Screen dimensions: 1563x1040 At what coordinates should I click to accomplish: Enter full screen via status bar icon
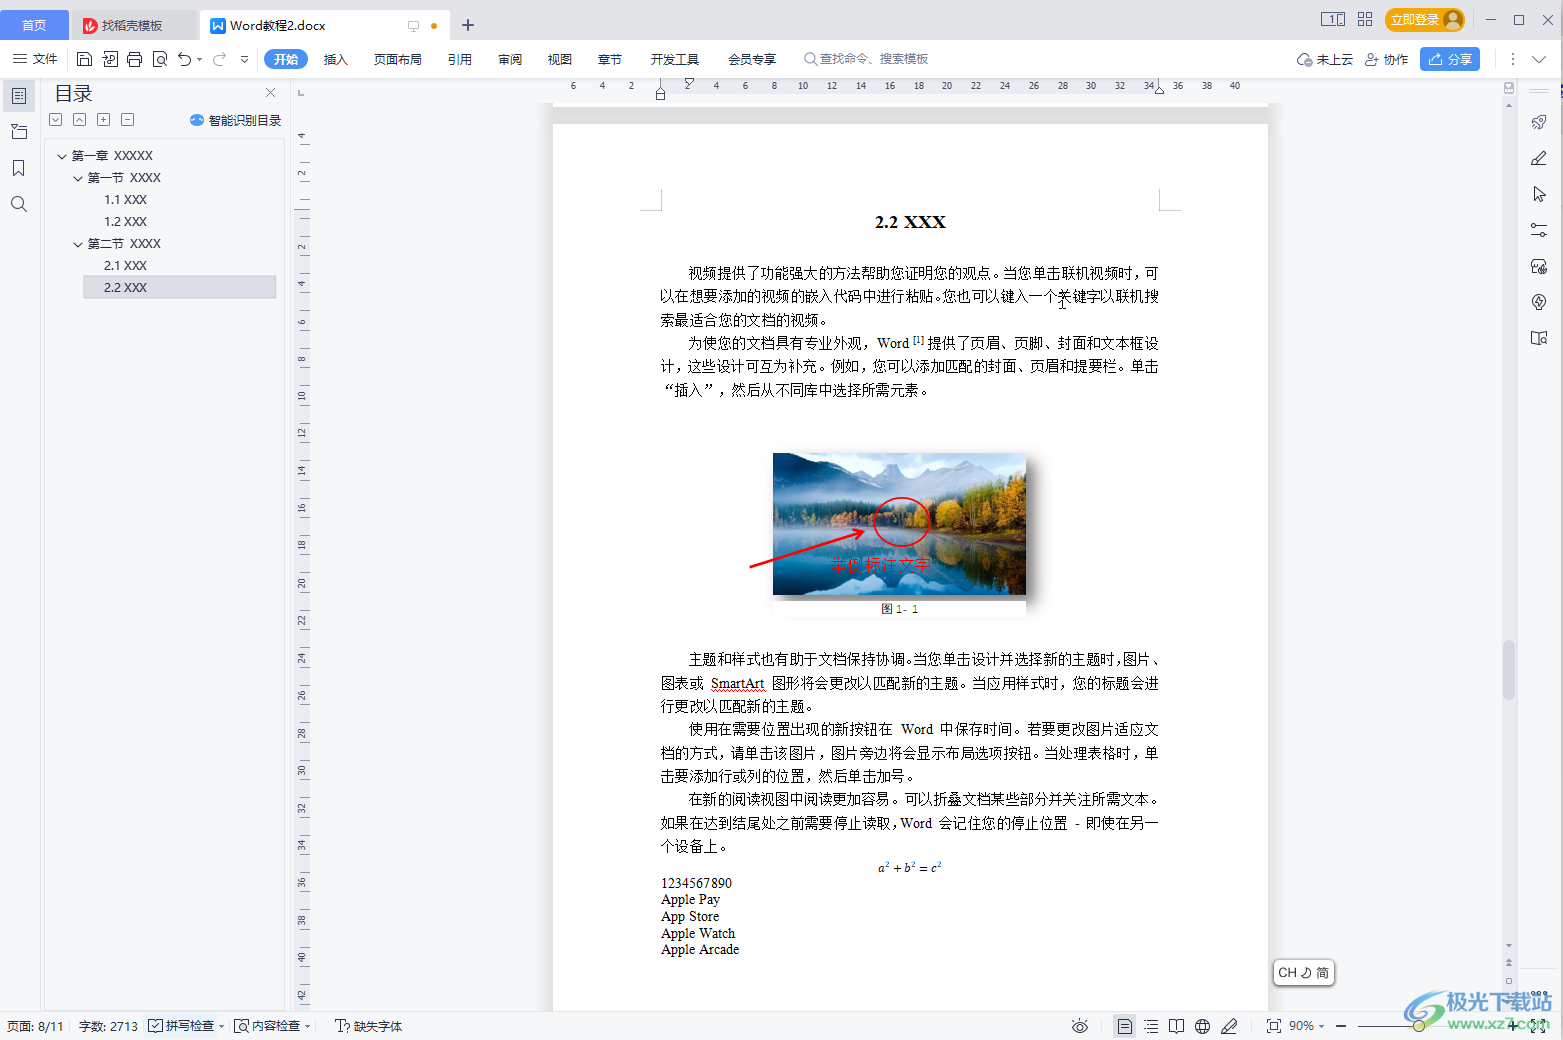pyautogui.click(x=1538, y=1026)
